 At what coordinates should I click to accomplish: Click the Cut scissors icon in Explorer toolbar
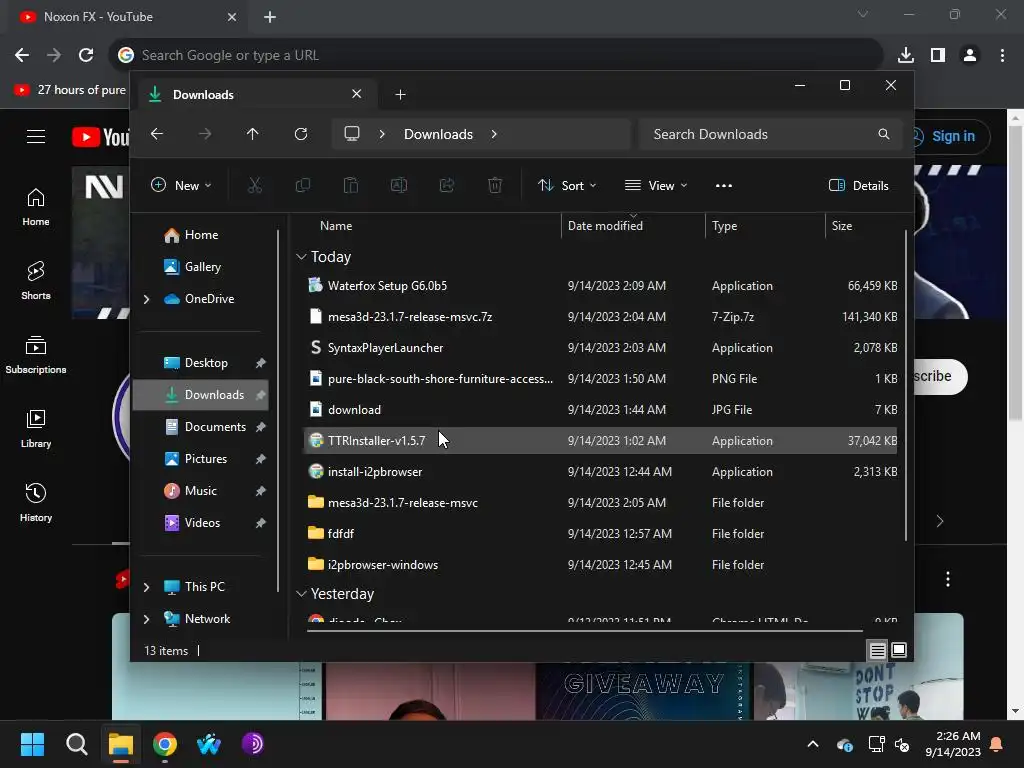point(255,185)
